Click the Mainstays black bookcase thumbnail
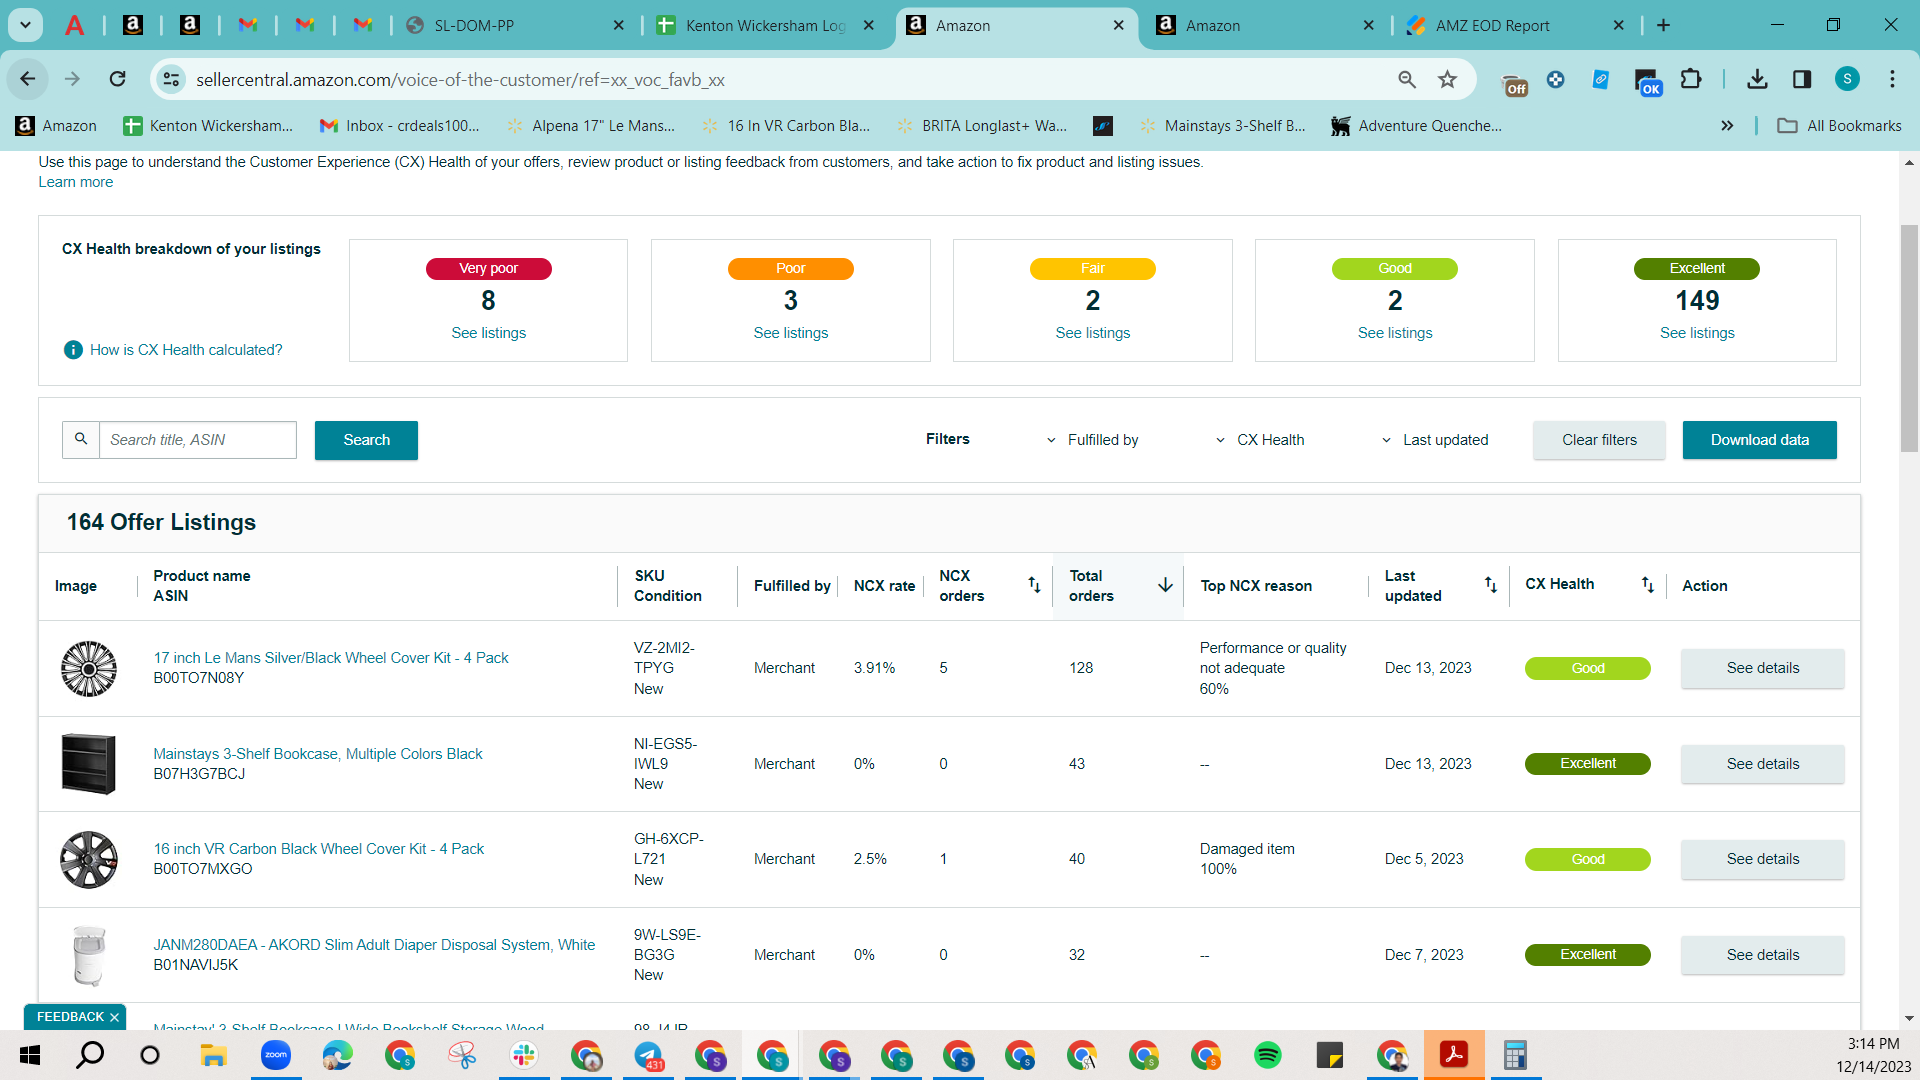1920x1080 pixels. tap(88, 764)
